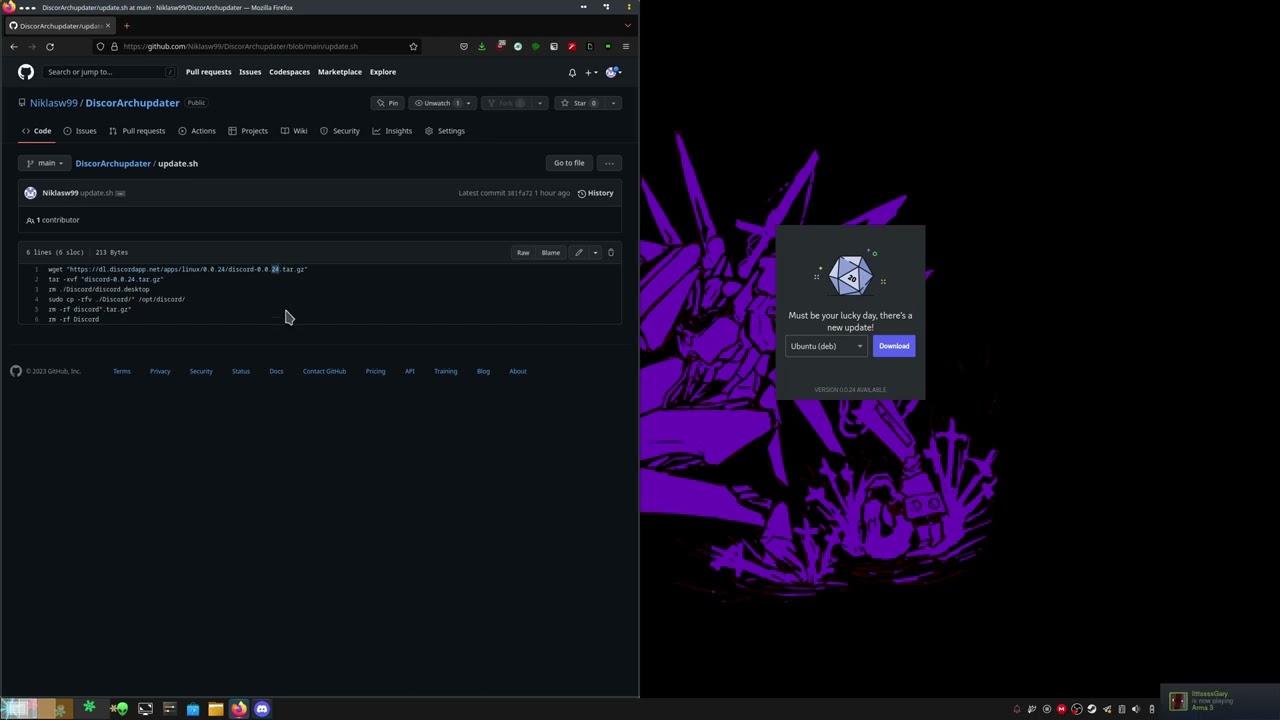Click the site shield tracking icon
Viewport: 1280px width, 720px height.
(100, 46)
